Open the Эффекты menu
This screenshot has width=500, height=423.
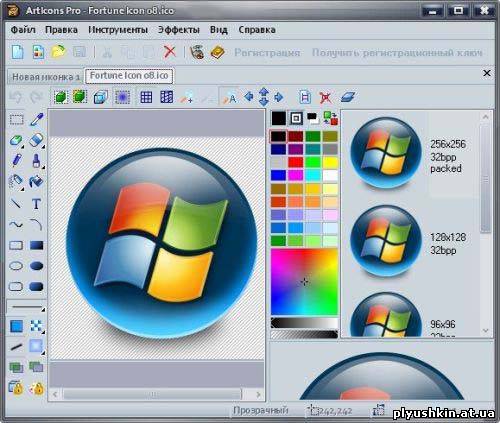pyautogui.click(x=179, y=30)
